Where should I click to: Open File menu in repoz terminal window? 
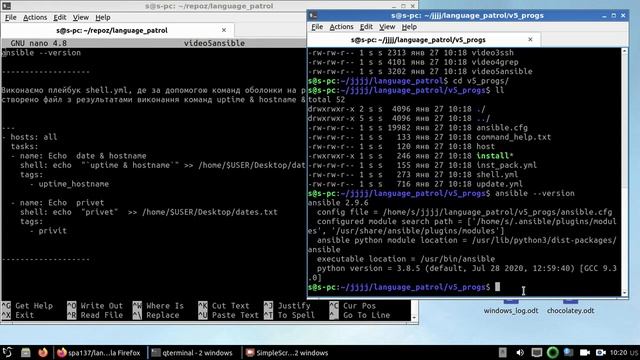(11, 18)
